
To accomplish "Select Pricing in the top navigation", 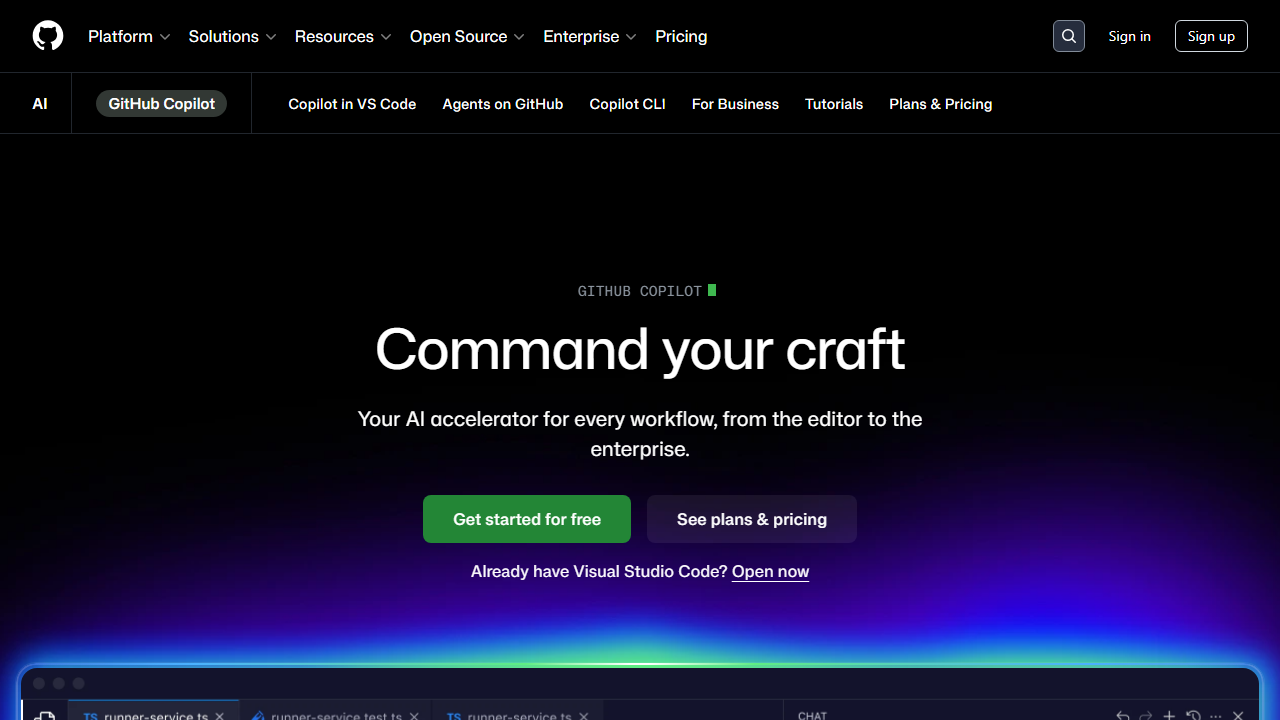I will click(681, 36).
